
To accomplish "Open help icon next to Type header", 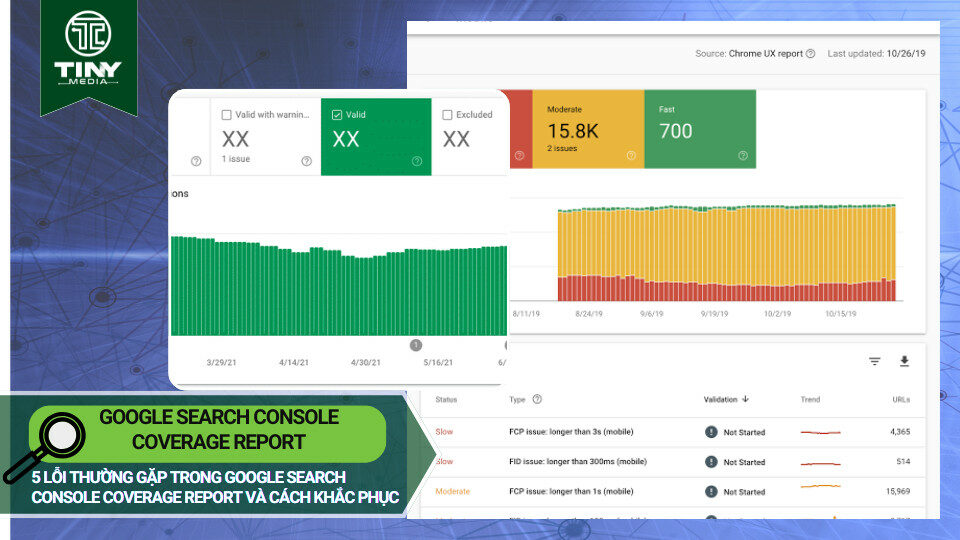I will coord(537,399).
